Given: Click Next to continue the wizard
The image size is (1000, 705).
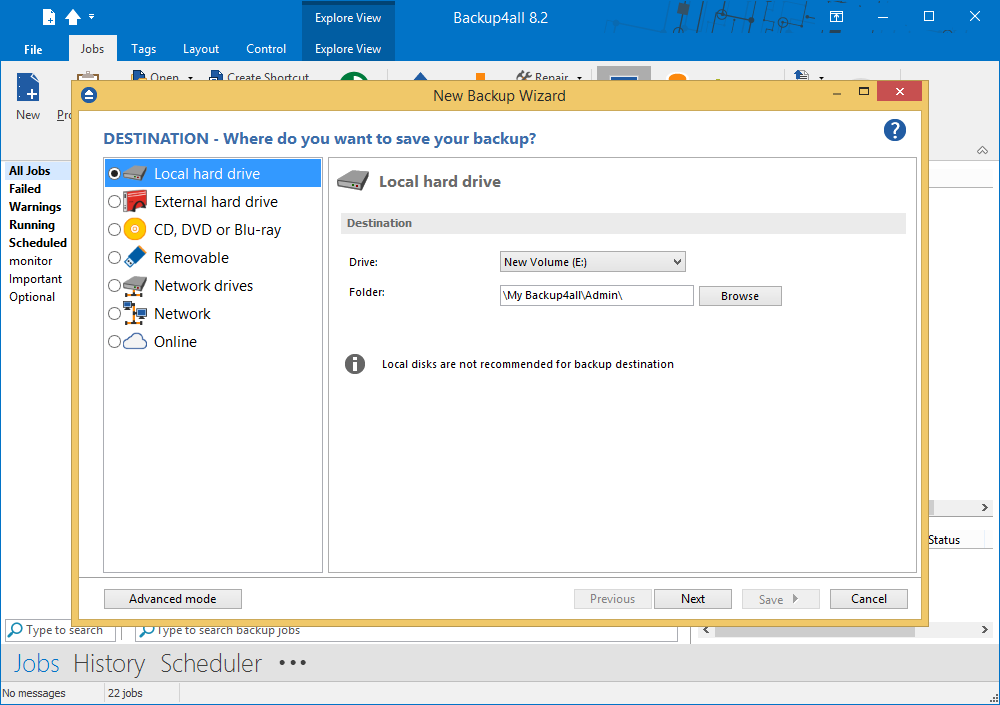Looking at the screenshot, I should tap(693, 599).
